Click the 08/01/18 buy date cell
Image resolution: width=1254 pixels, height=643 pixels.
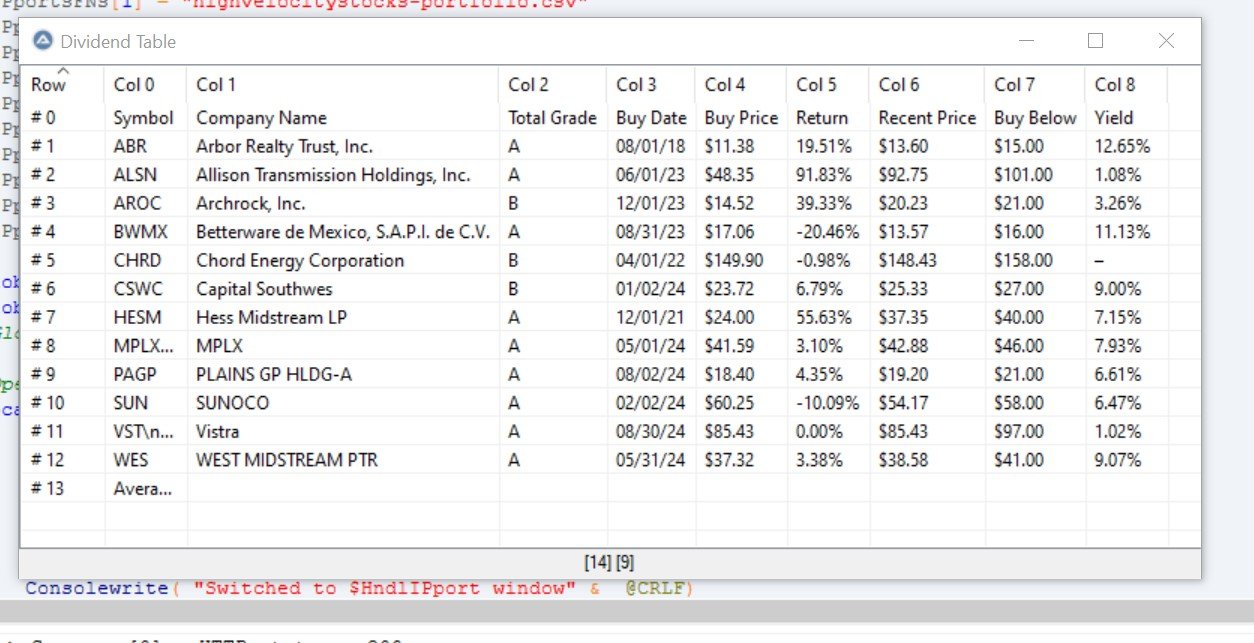pyautogui.click(x=651, y=146)
